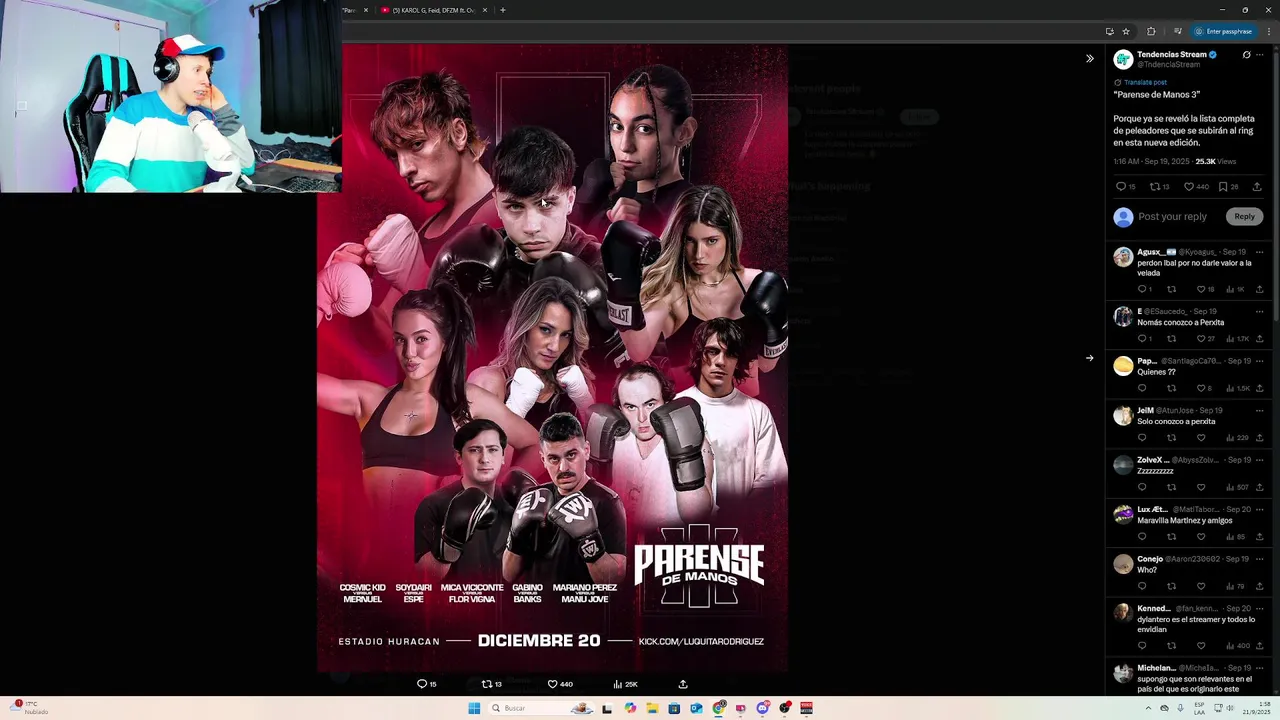Like the 'Quienes ??' reply

pyautogui.click(x=1204, y=388)
